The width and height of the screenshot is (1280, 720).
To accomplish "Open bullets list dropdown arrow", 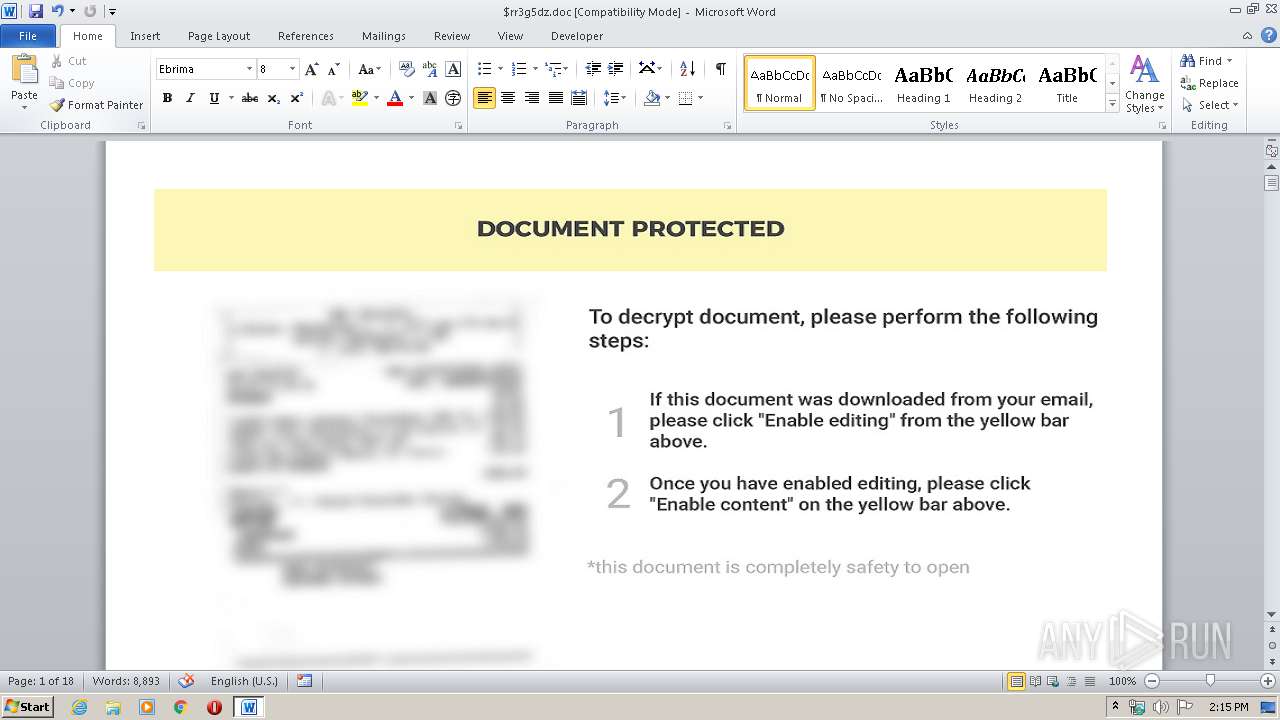I will (x=500, y=69).
